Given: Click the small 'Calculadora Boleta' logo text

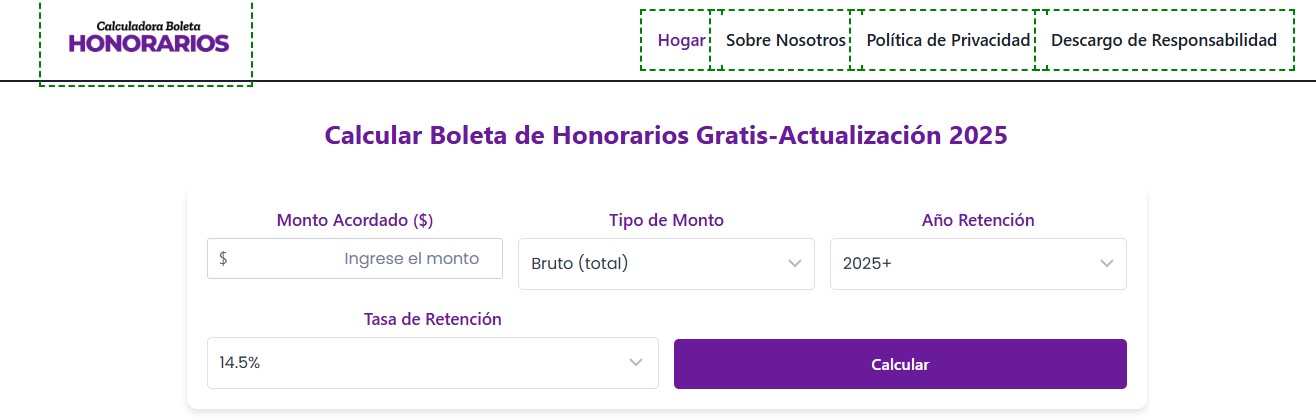Looking at the screenshot, I should tap(148, 26).
